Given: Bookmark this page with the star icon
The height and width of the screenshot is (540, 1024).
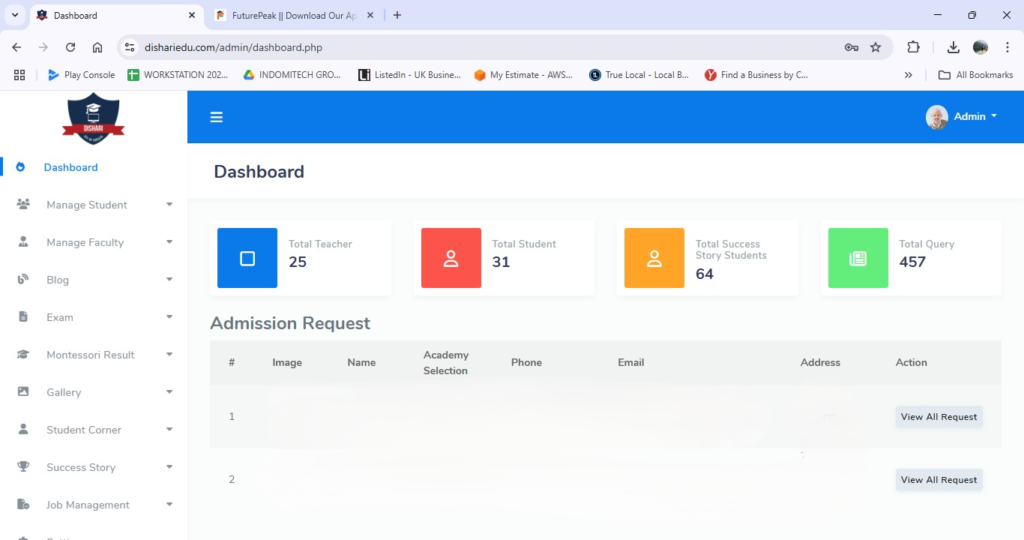Looking at the screenshot, I should coord(876,47).
